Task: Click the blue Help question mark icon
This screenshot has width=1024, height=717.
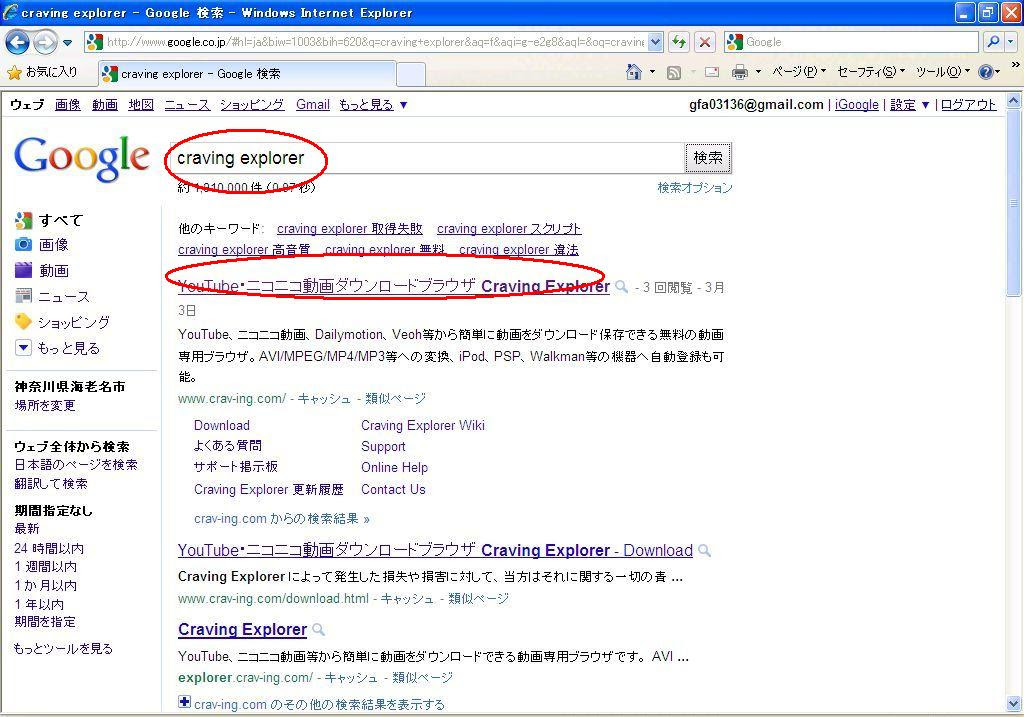Action: [x=985, y=72]
